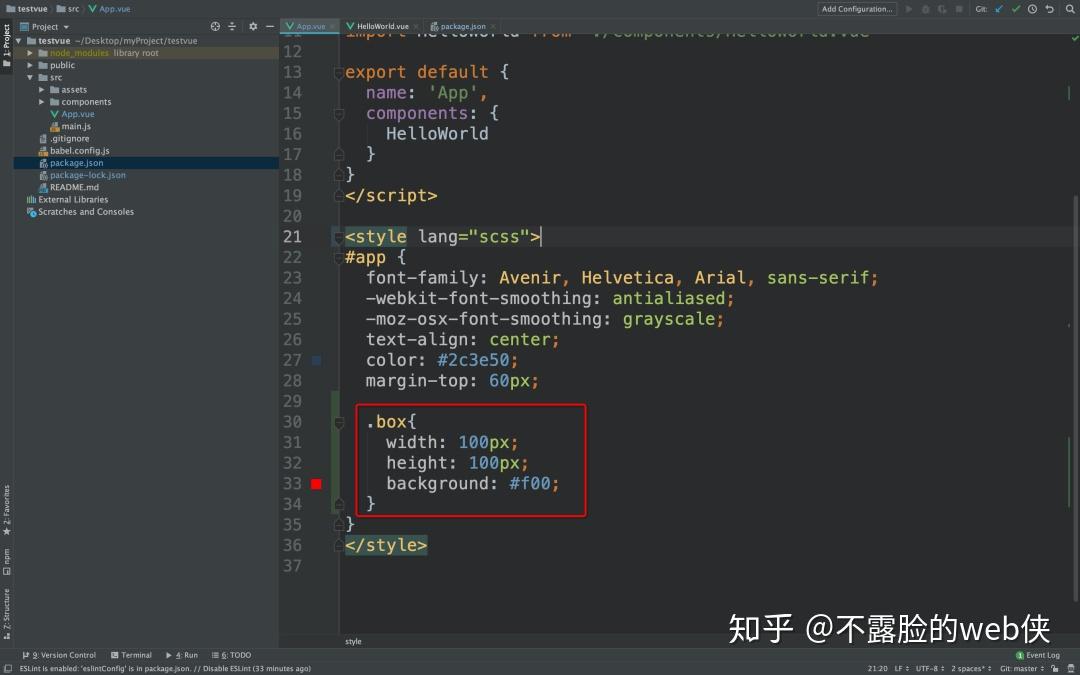
Task: Open the Terminal tool window
Action: click(131, 655)
